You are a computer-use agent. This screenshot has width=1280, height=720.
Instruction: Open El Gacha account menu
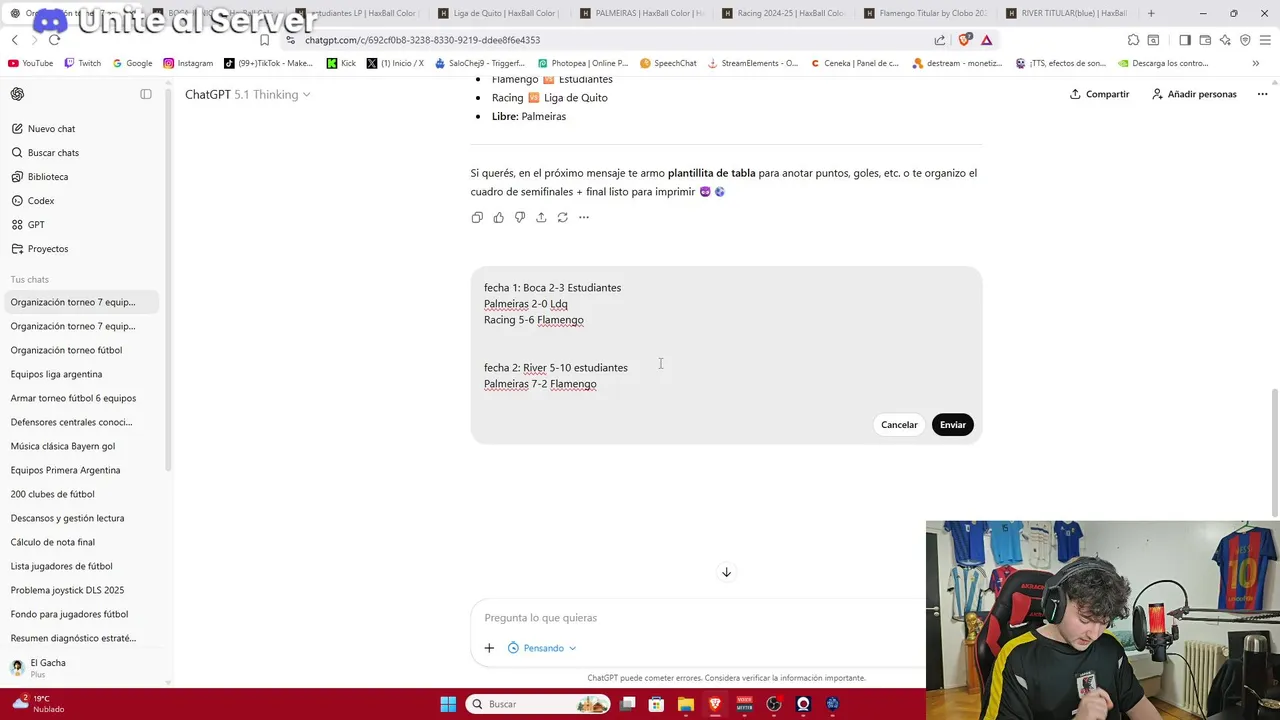click(84, 668)
